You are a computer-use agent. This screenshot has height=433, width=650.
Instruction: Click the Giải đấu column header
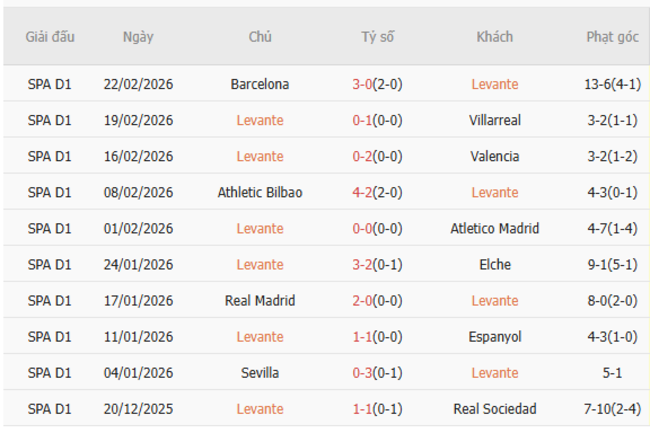pyautogui.click(x=50, y=37)
